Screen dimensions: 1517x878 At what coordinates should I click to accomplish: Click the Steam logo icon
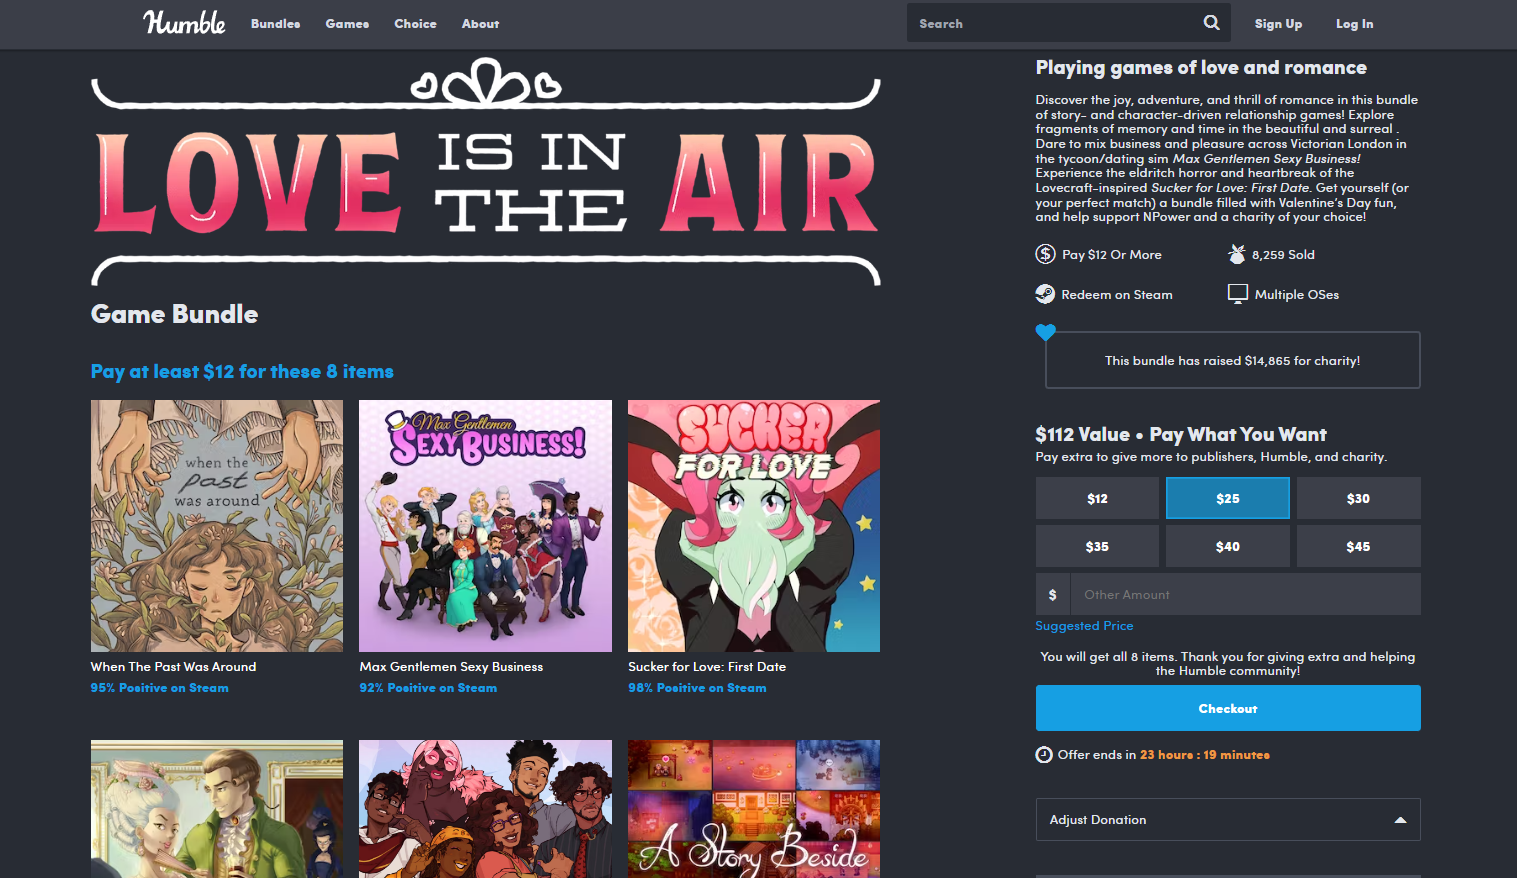(x=1045, y=294)
